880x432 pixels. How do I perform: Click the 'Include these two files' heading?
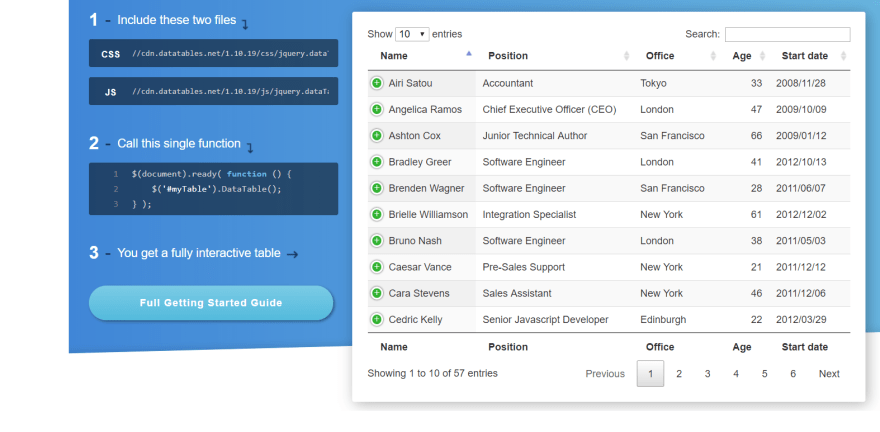[177, 20]
